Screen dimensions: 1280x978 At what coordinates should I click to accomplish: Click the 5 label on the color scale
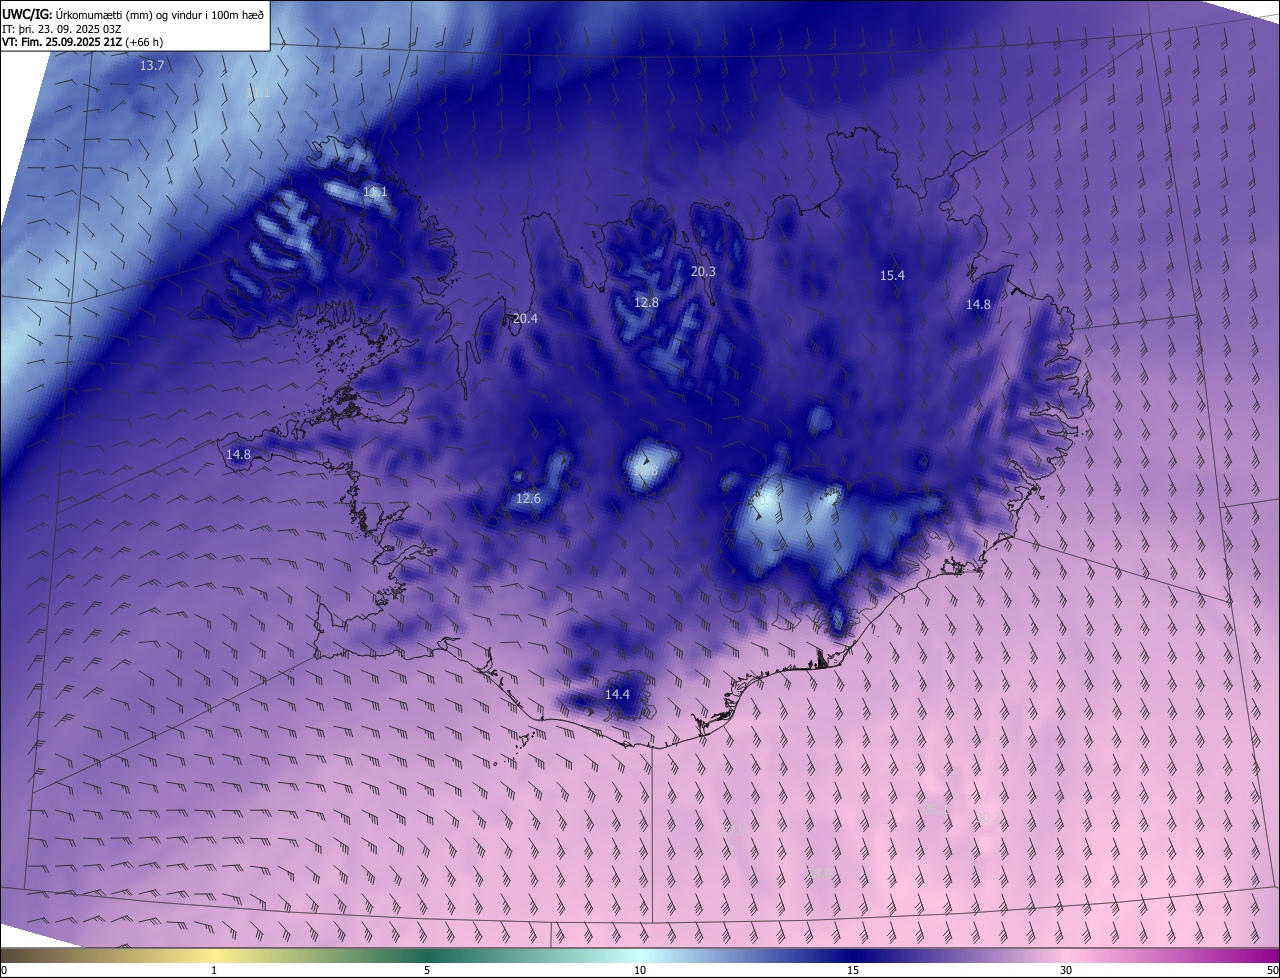427,971
